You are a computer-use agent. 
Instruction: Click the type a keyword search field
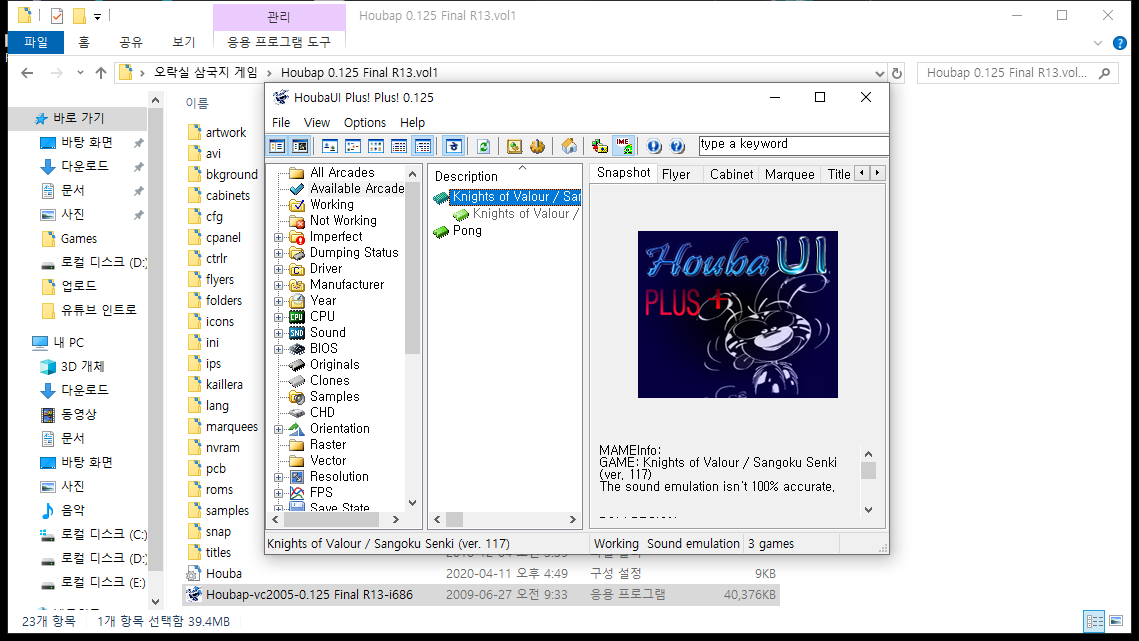[793, 145]
